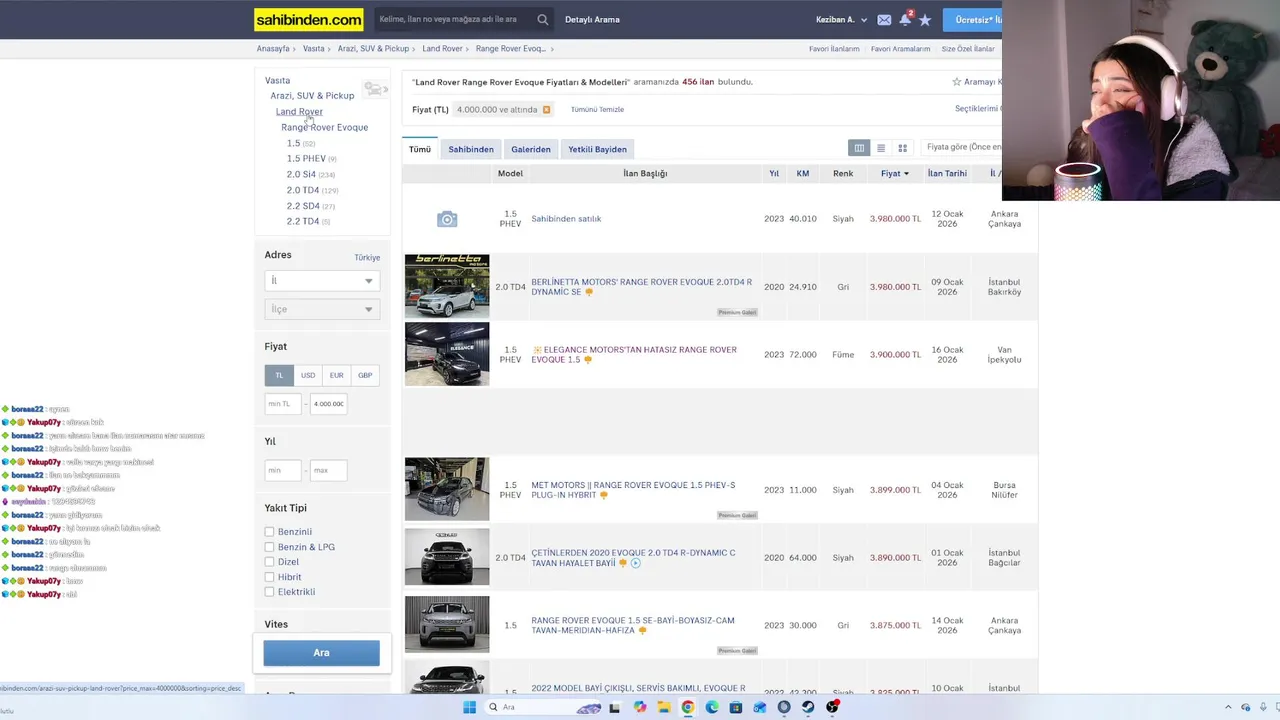Click the max price input showing 4.000.000
Viewport: 1280px width, 720px height.
(328, 404)
